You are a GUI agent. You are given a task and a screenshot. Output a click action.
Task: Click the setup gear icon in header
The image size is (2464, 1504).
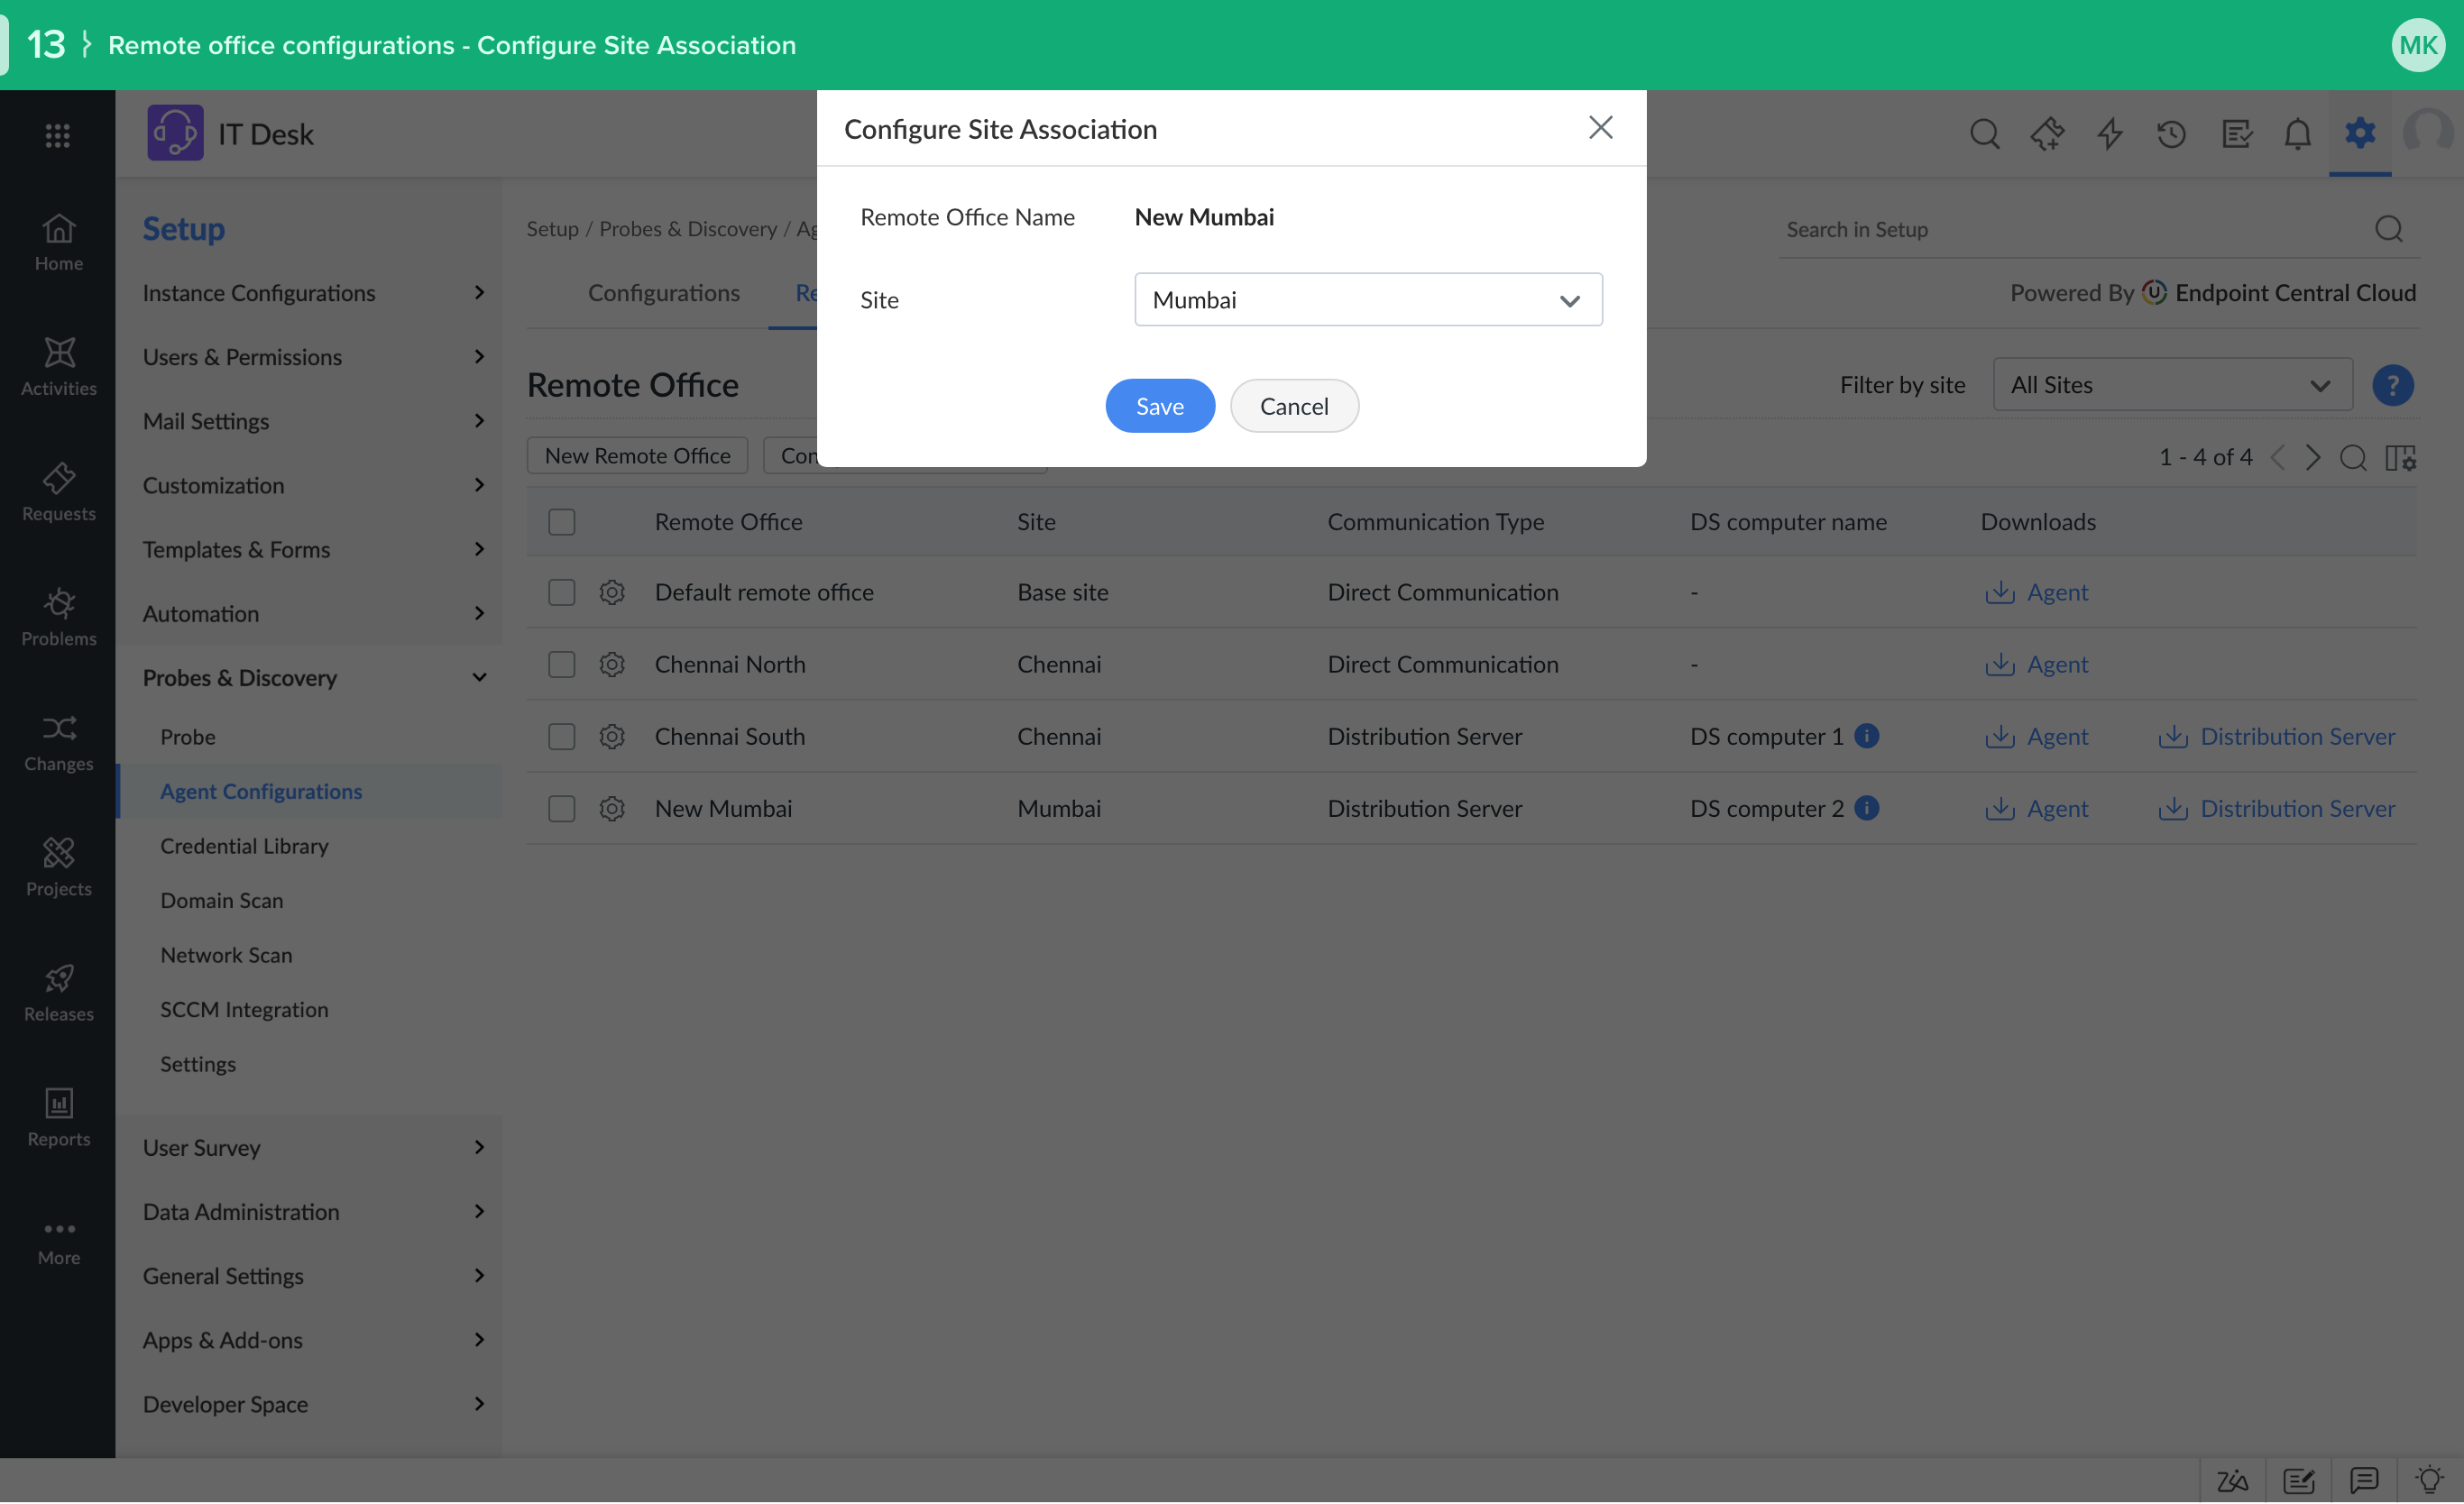2360,132
